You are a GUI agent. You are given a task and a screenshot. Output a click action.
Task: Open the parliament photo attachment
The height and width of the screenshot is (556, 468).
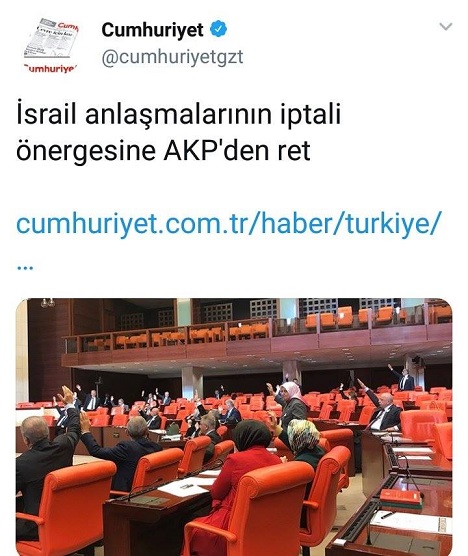(x=234, y=427)
